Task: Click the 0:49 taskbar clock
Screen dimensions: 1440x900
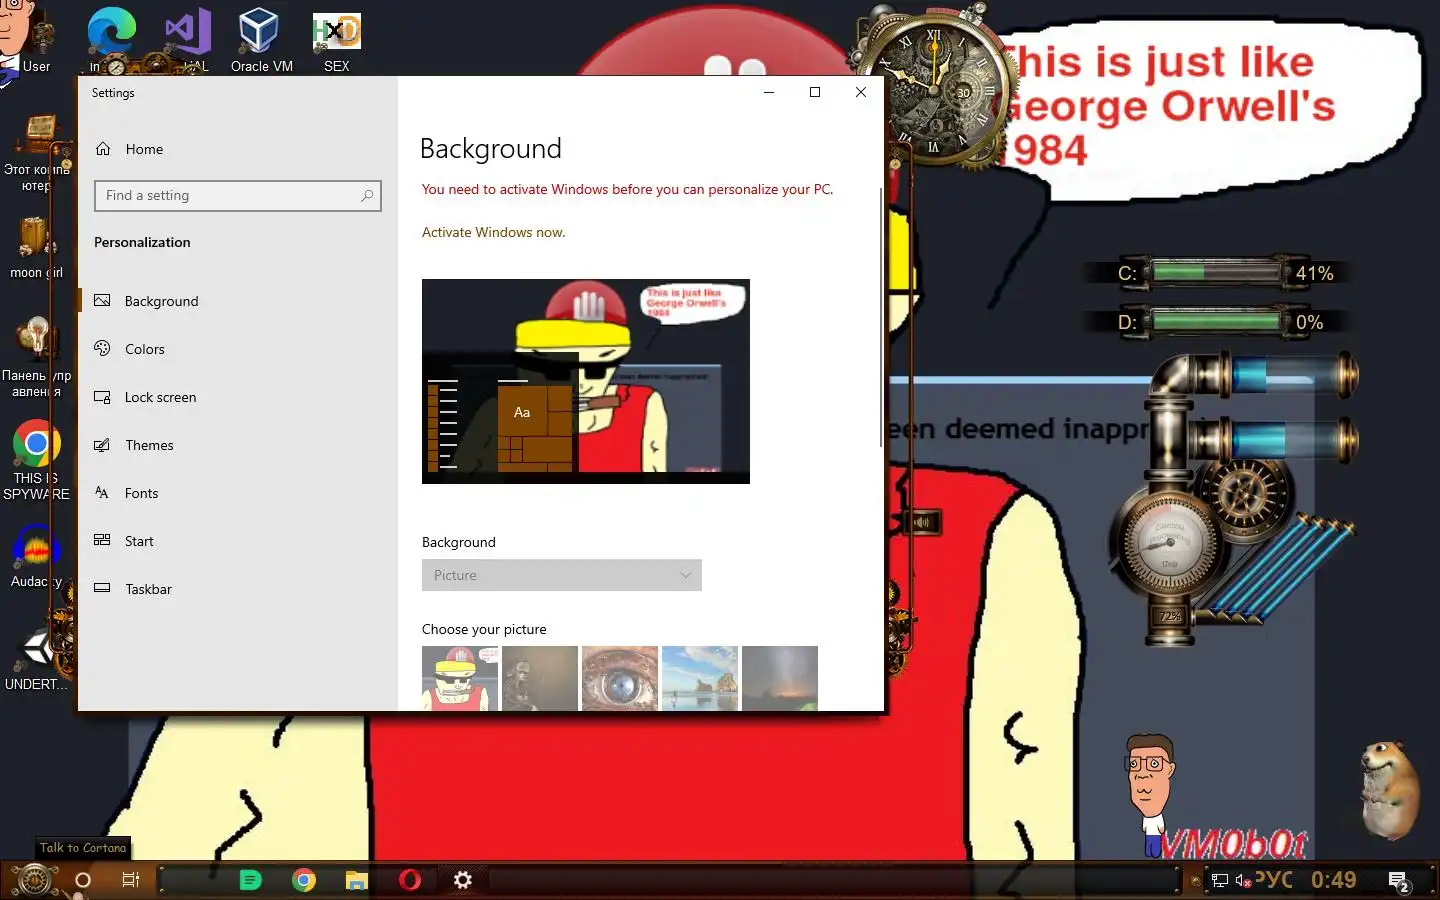Action: (x=1334, y=880)
